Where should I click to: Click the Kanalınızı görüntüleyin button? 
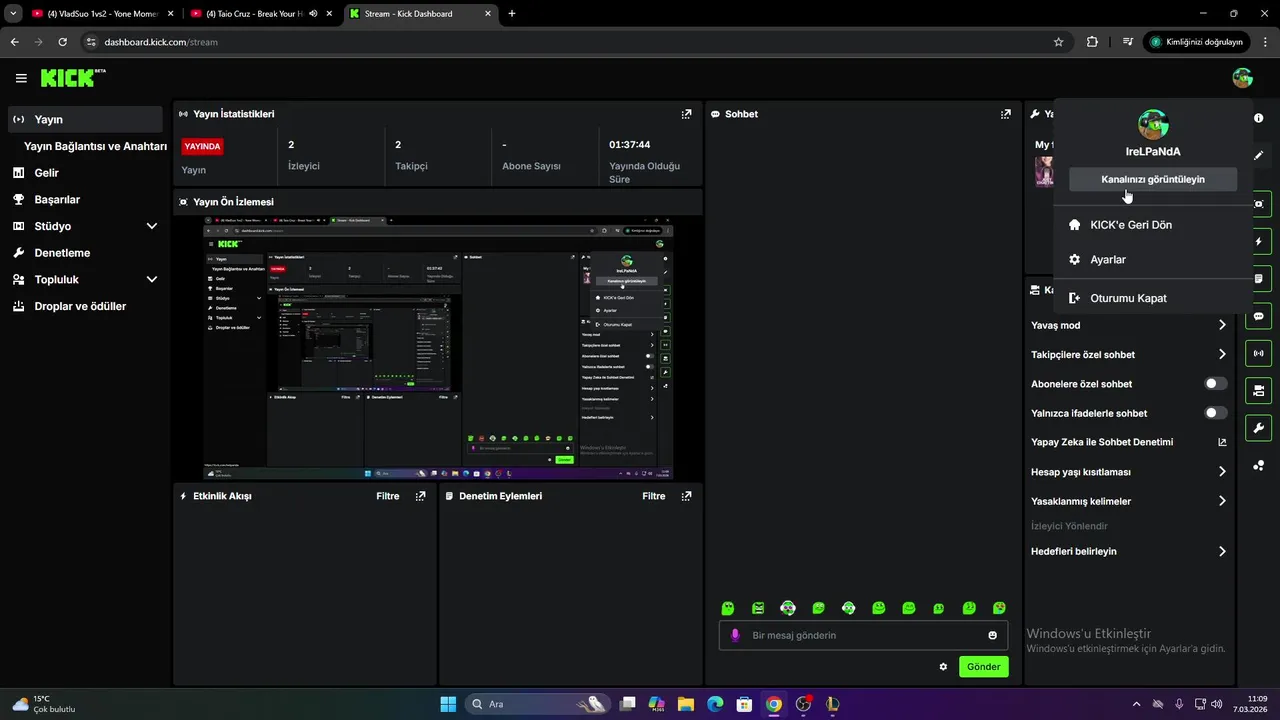tap(1153, 179)
